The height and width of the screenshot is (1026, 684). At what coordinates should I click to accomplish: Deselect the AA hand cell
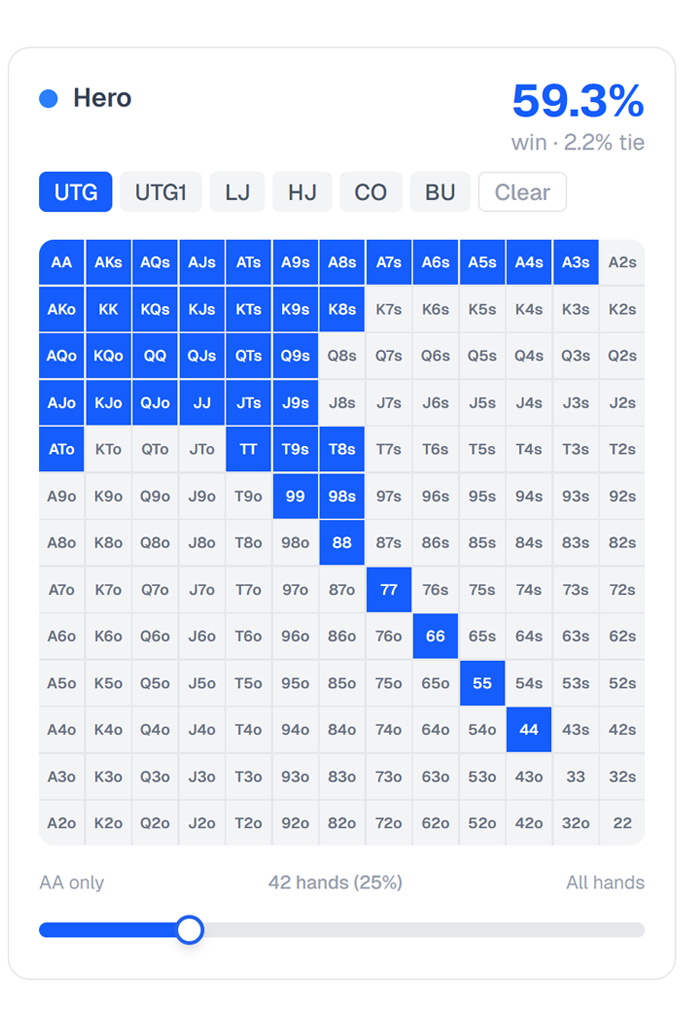click(x=62, y=263)
